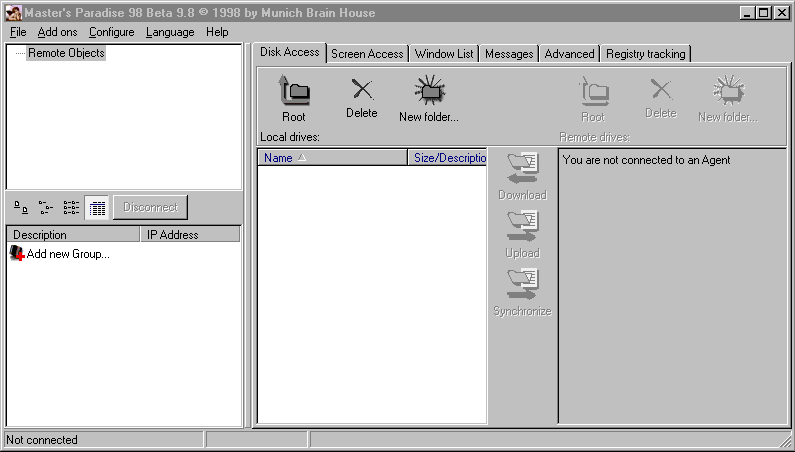Sort local files by Name column
This screenshot has width=795, height=452.
(332, 158)
